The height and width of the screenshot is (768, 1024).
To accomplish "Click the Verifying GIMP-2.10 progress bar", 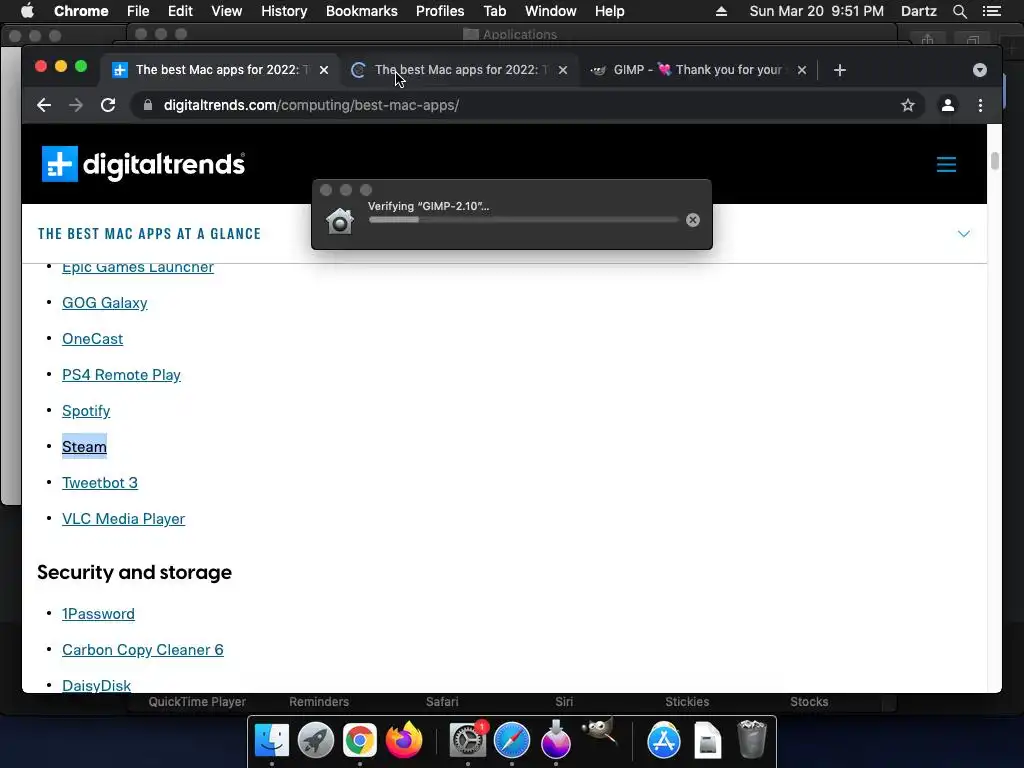I will (x=524, y=220).
